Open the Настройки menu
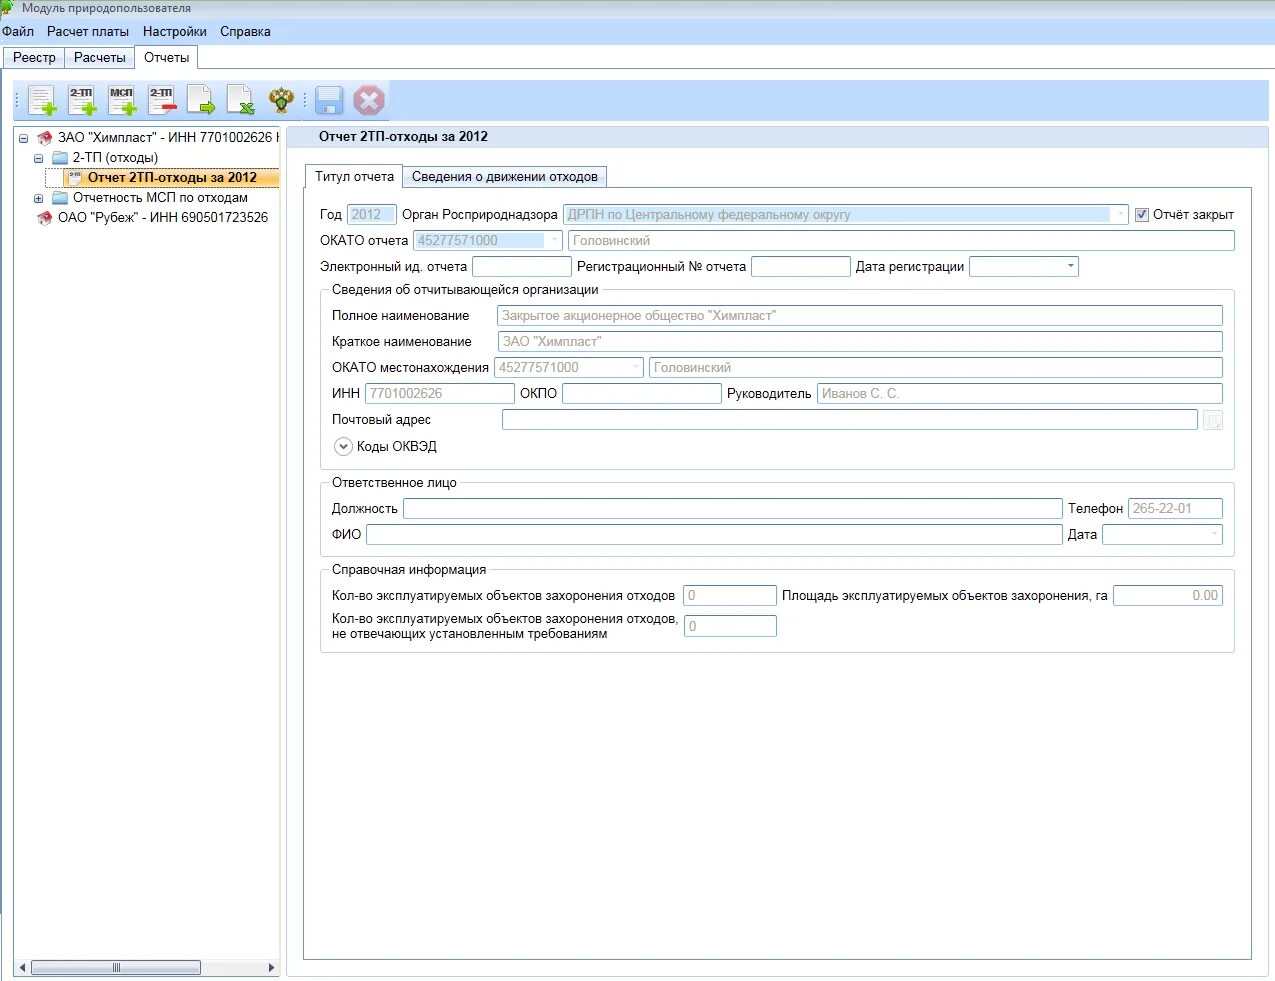This screenshot has width=1275, height=981. pos(175,32)
